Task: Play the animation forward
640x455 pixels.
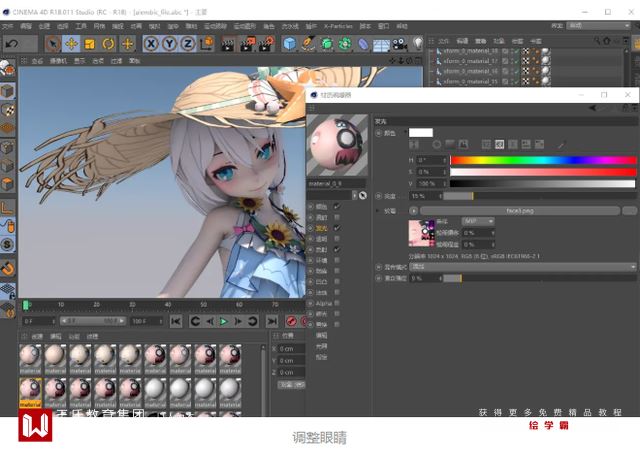Action: pyautogui.click(x=224, y=322)
